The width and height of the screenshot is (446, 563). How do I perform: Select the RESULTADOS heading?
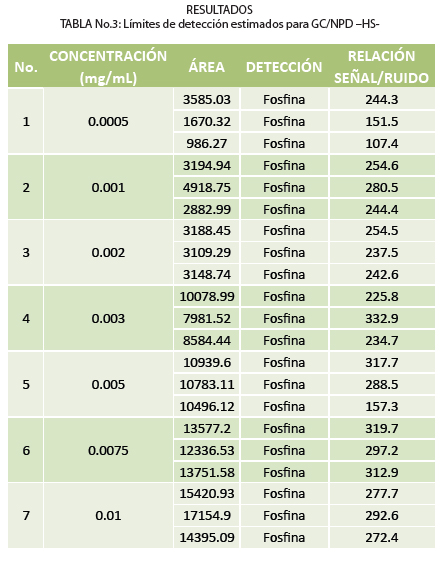tap(219, 9)
